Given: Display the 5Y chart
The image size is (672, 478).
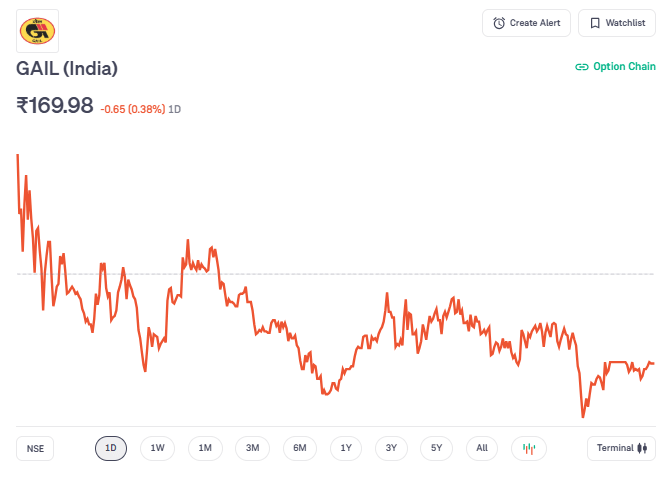Looking at the screenshot, I should 437,448.
